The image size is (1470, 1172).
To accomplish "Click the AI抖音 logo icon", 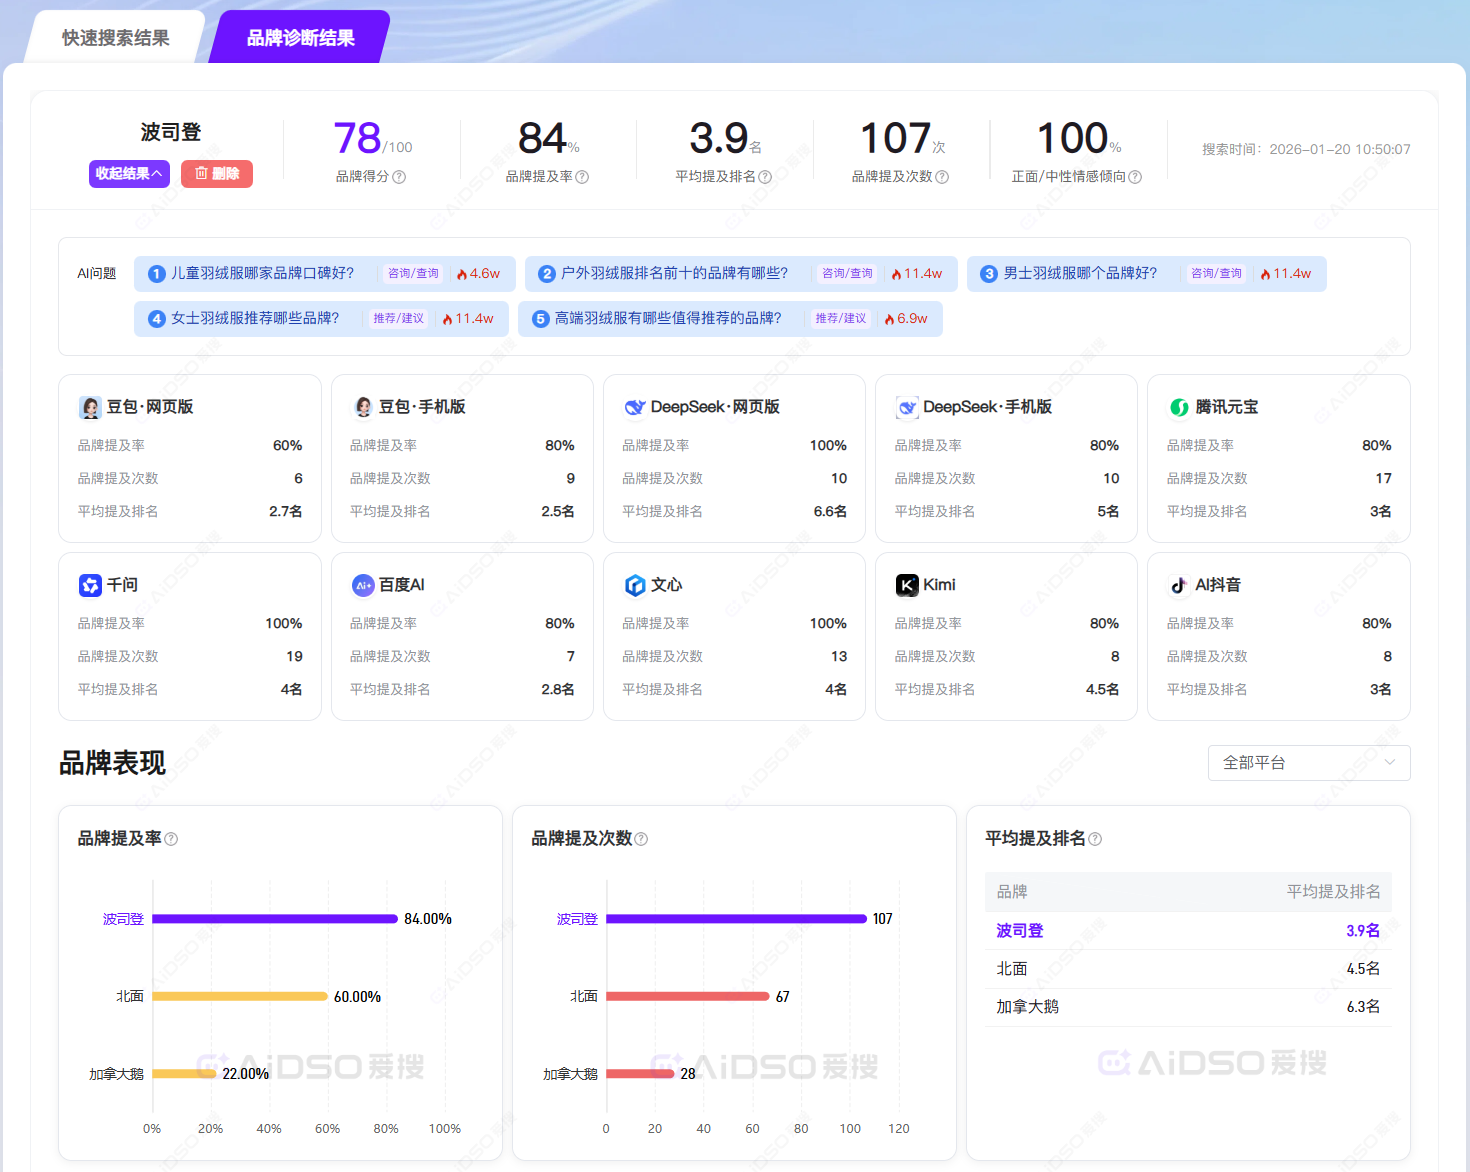I will tap(1179, 585).
